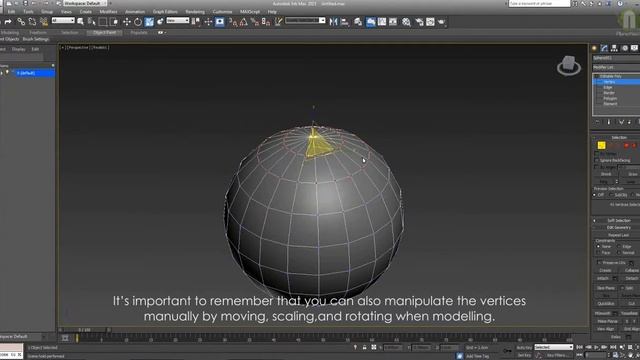This screenshot has width=640, height=360.
Task: Collapse the Editable Poly stack entry expander
Action: 596,76
